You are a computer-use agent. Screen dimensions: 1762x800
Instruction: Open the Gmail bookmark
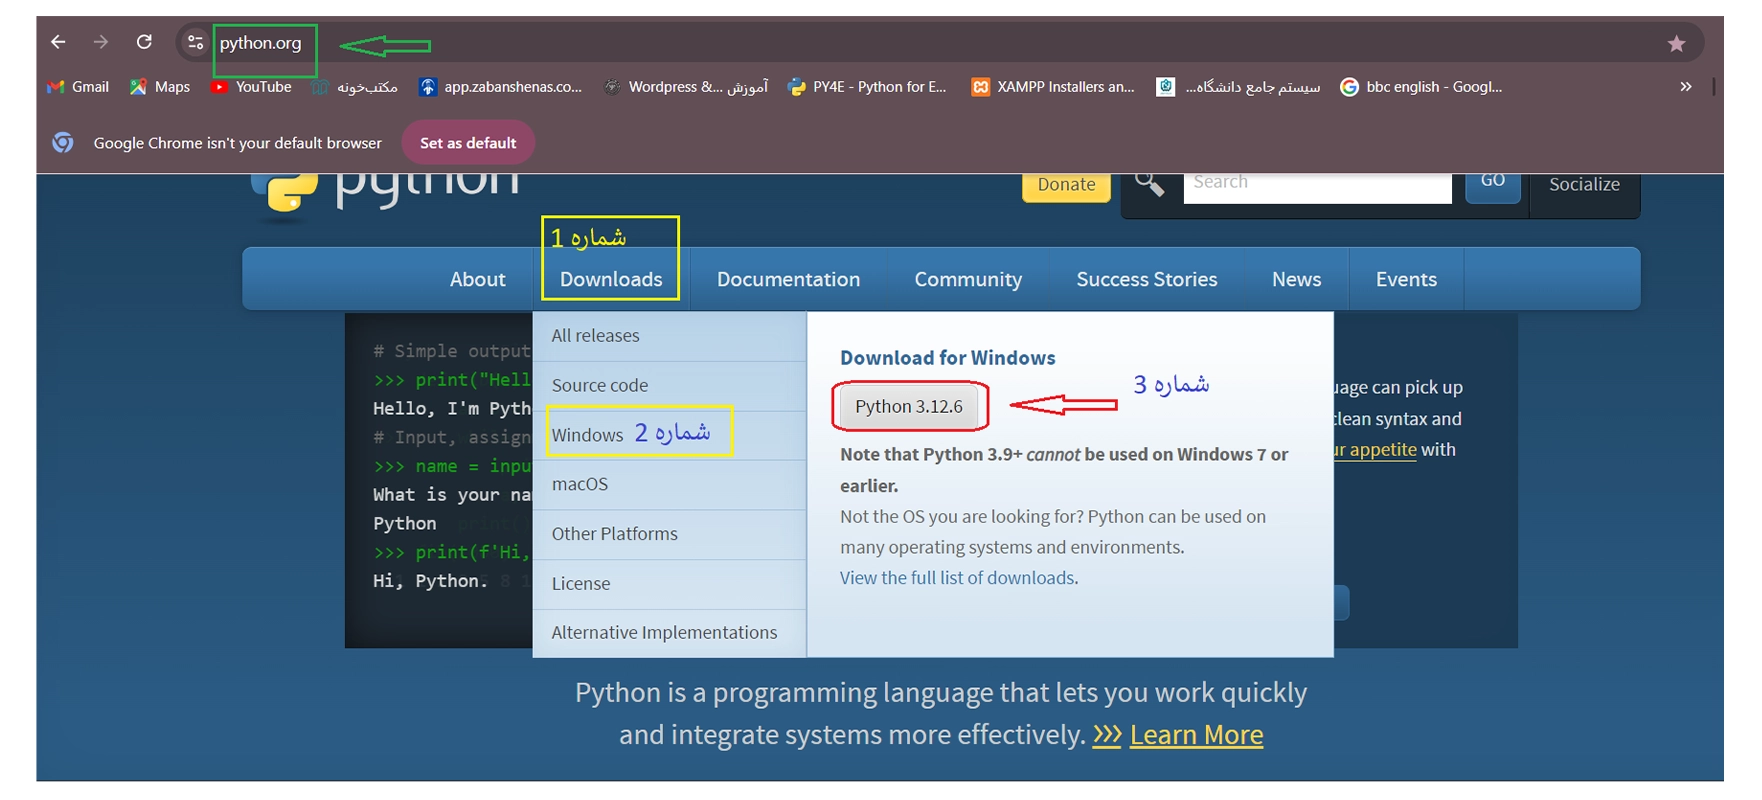pos(78,87)
